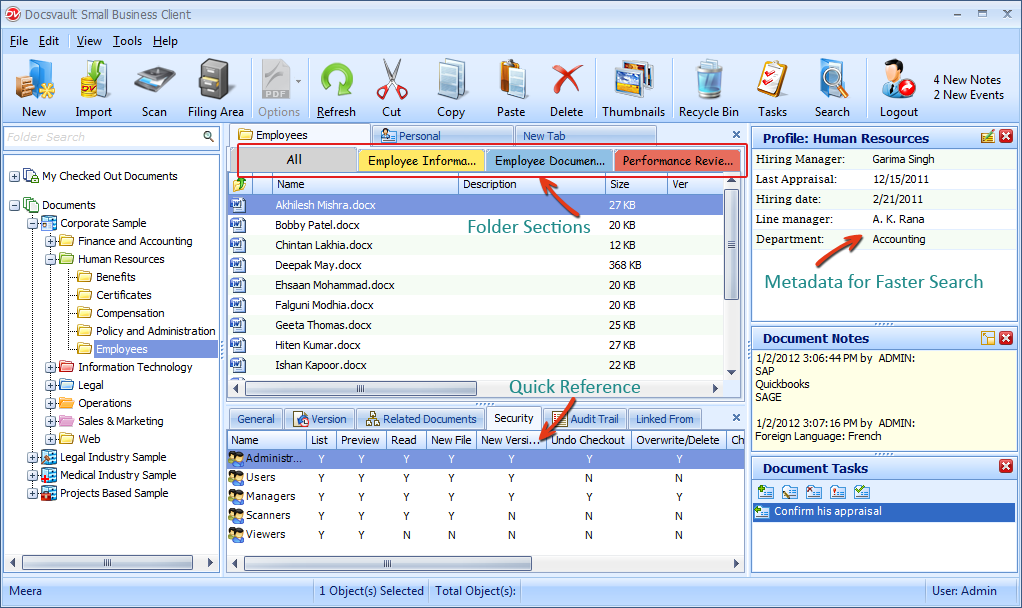Screen dimensions: 1022x608
Task: Show the Related Documents tab
Action: [421, 419]
